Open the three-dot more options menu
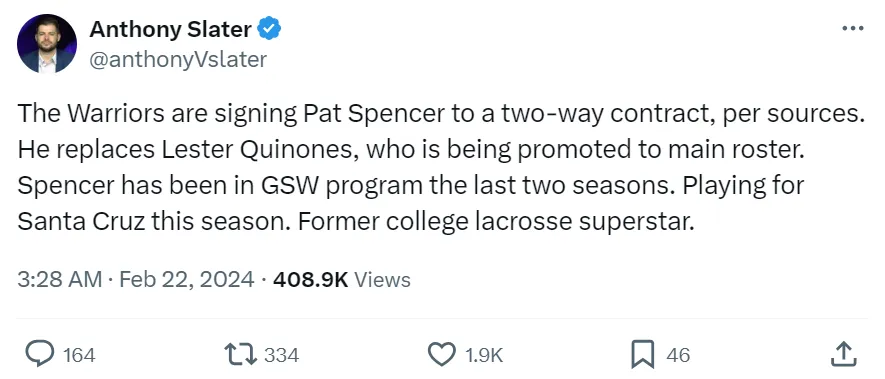 point(852,28)
